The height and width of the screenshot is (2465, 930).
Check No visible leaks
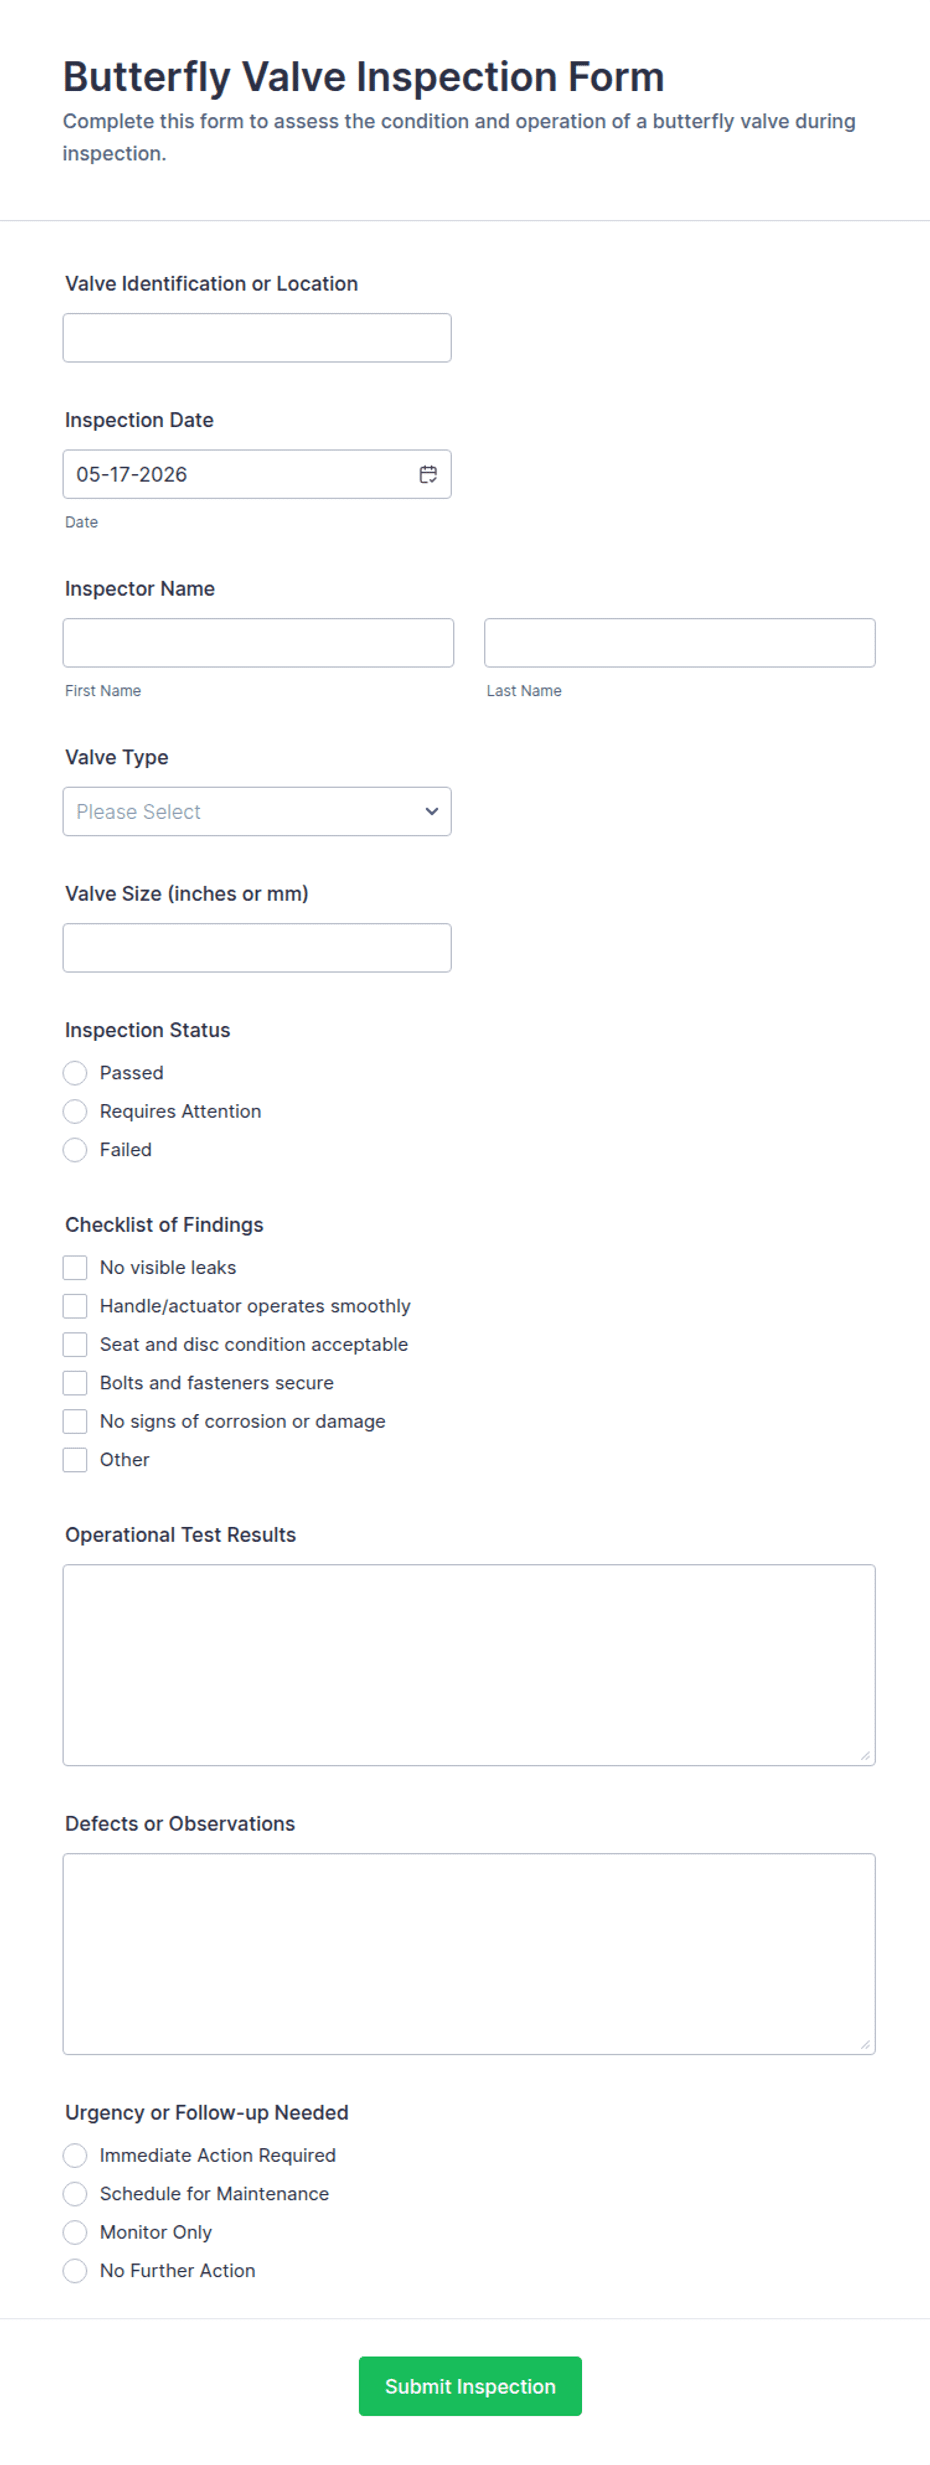(x=75, y=1267)
